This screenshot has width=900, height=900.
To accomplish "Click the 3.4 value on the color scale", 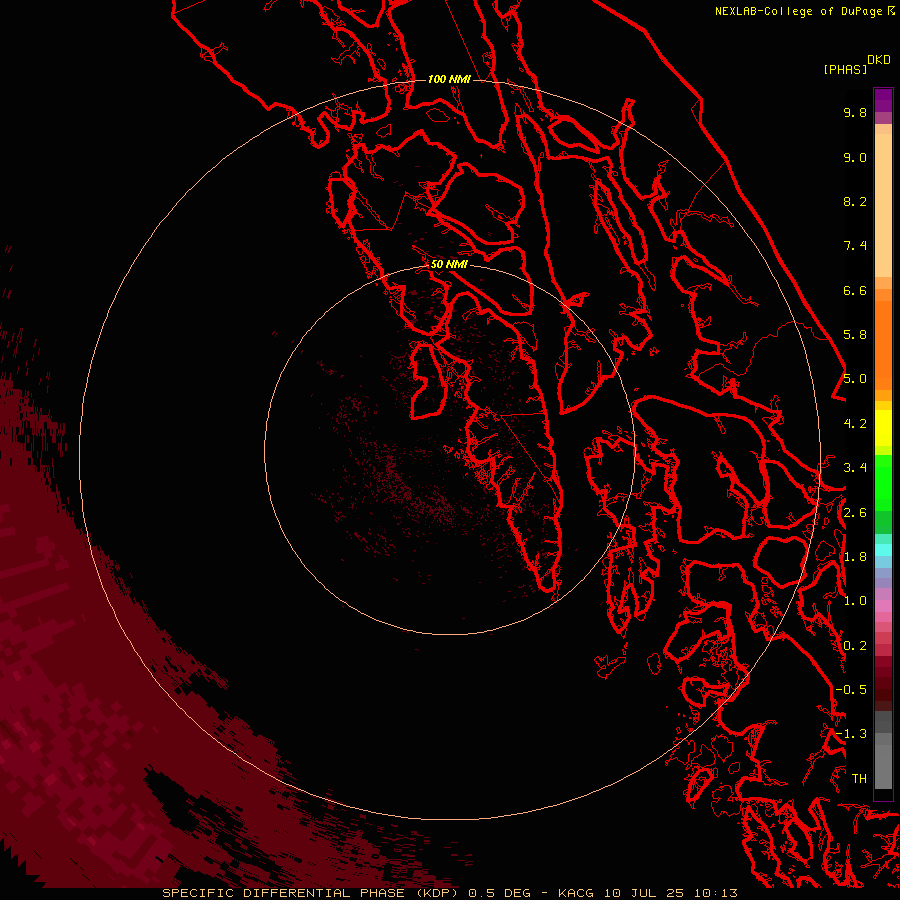I will [855, 468].
